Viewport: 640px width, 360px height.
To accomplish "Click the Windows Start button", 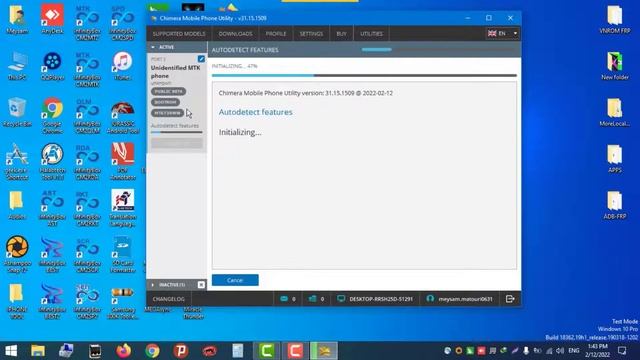I will pos(11,351).
